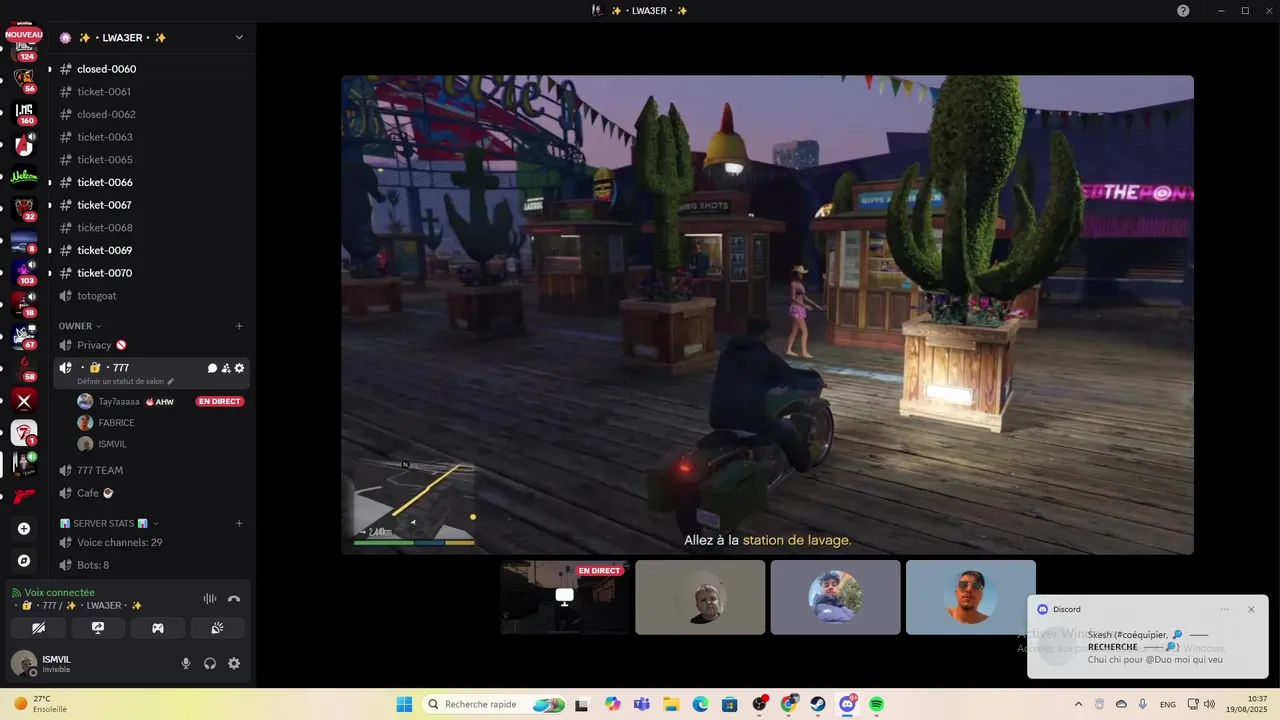Open server with red pistol icon
This screenshot has width=1280, height=720.
(24, 496)
